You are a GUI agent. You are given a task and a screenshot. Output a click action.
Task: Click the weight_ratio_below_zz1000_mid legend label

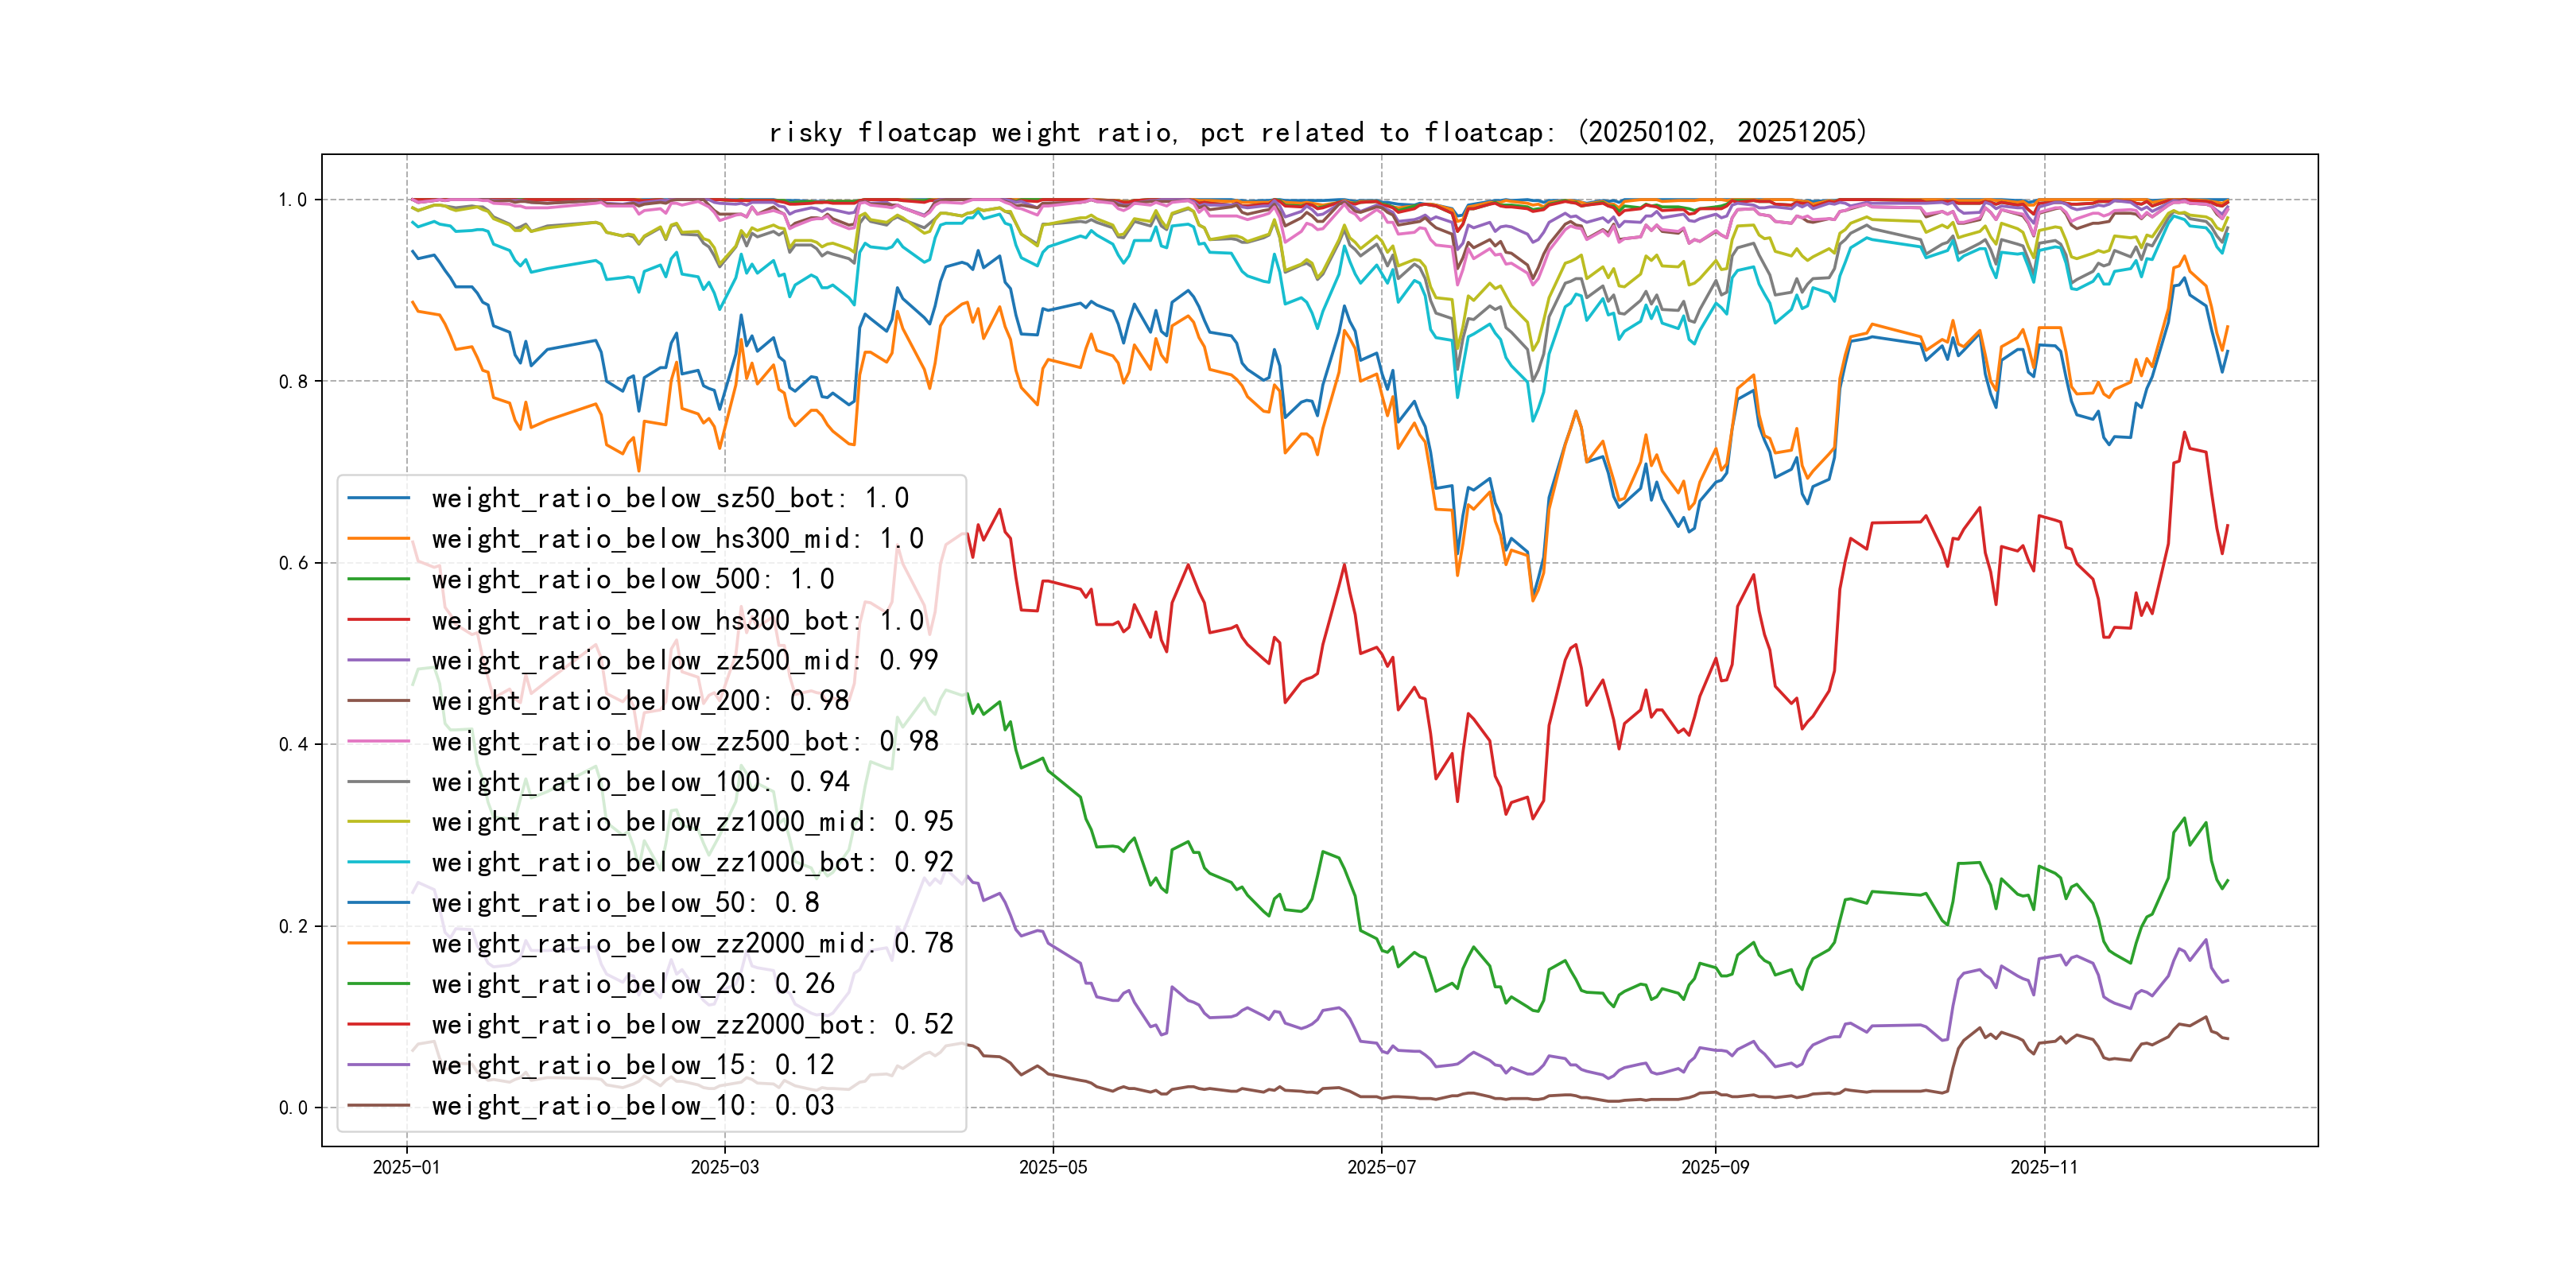(x=692, y=822)
